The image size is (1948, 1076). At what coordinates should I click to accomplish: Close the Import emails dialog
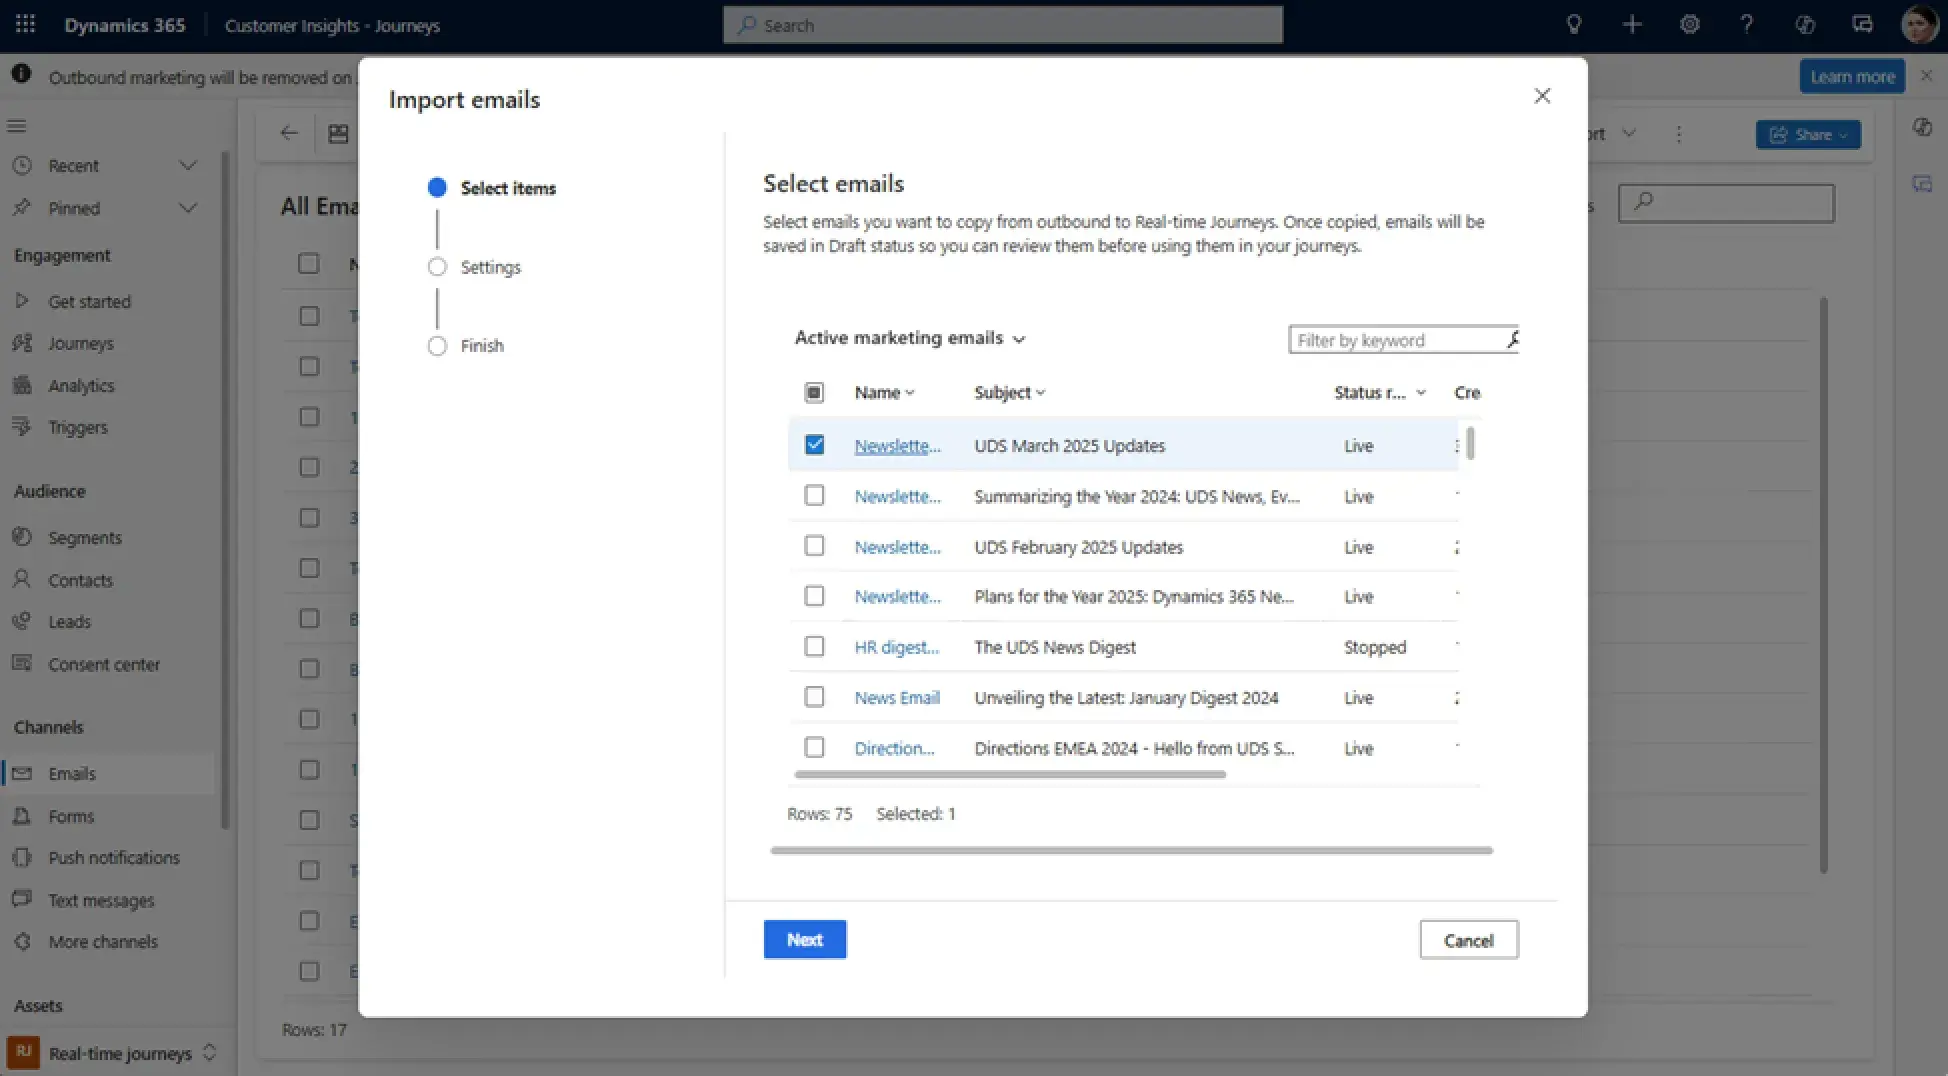(1542, 96)
